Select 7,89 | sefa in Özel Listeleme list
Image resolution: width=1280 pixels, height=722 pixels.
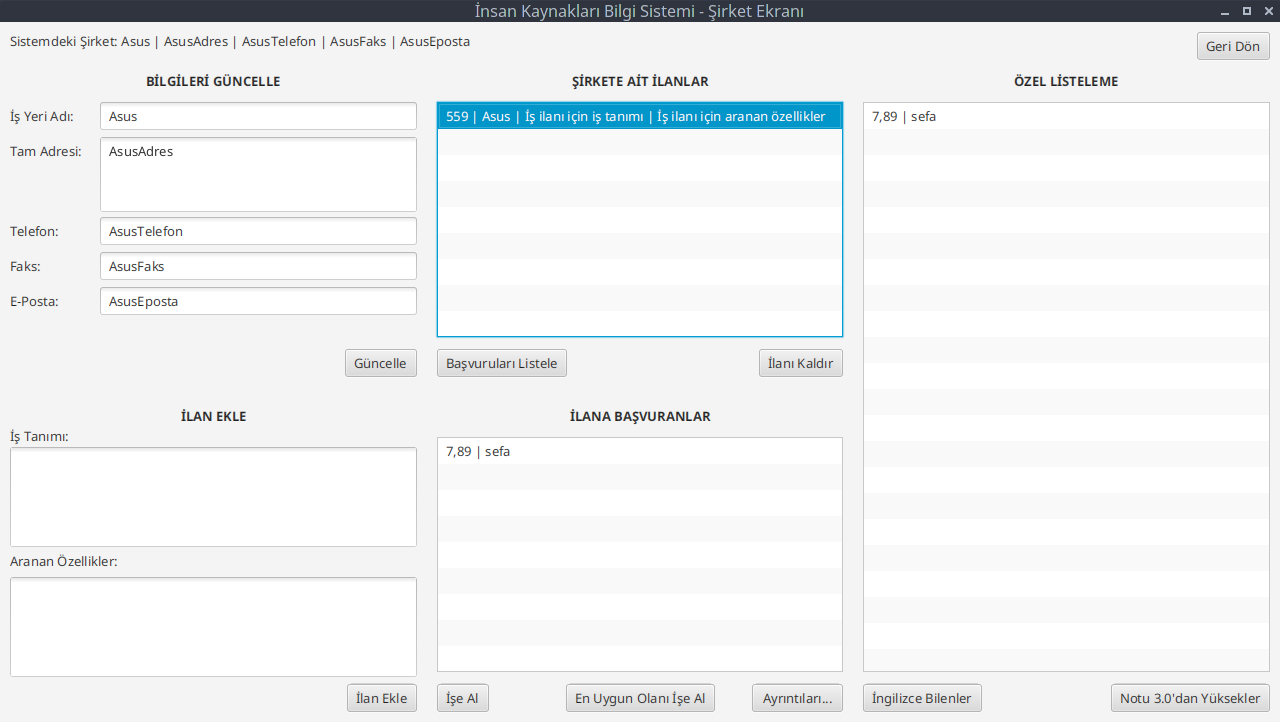tap(1066, 116)
